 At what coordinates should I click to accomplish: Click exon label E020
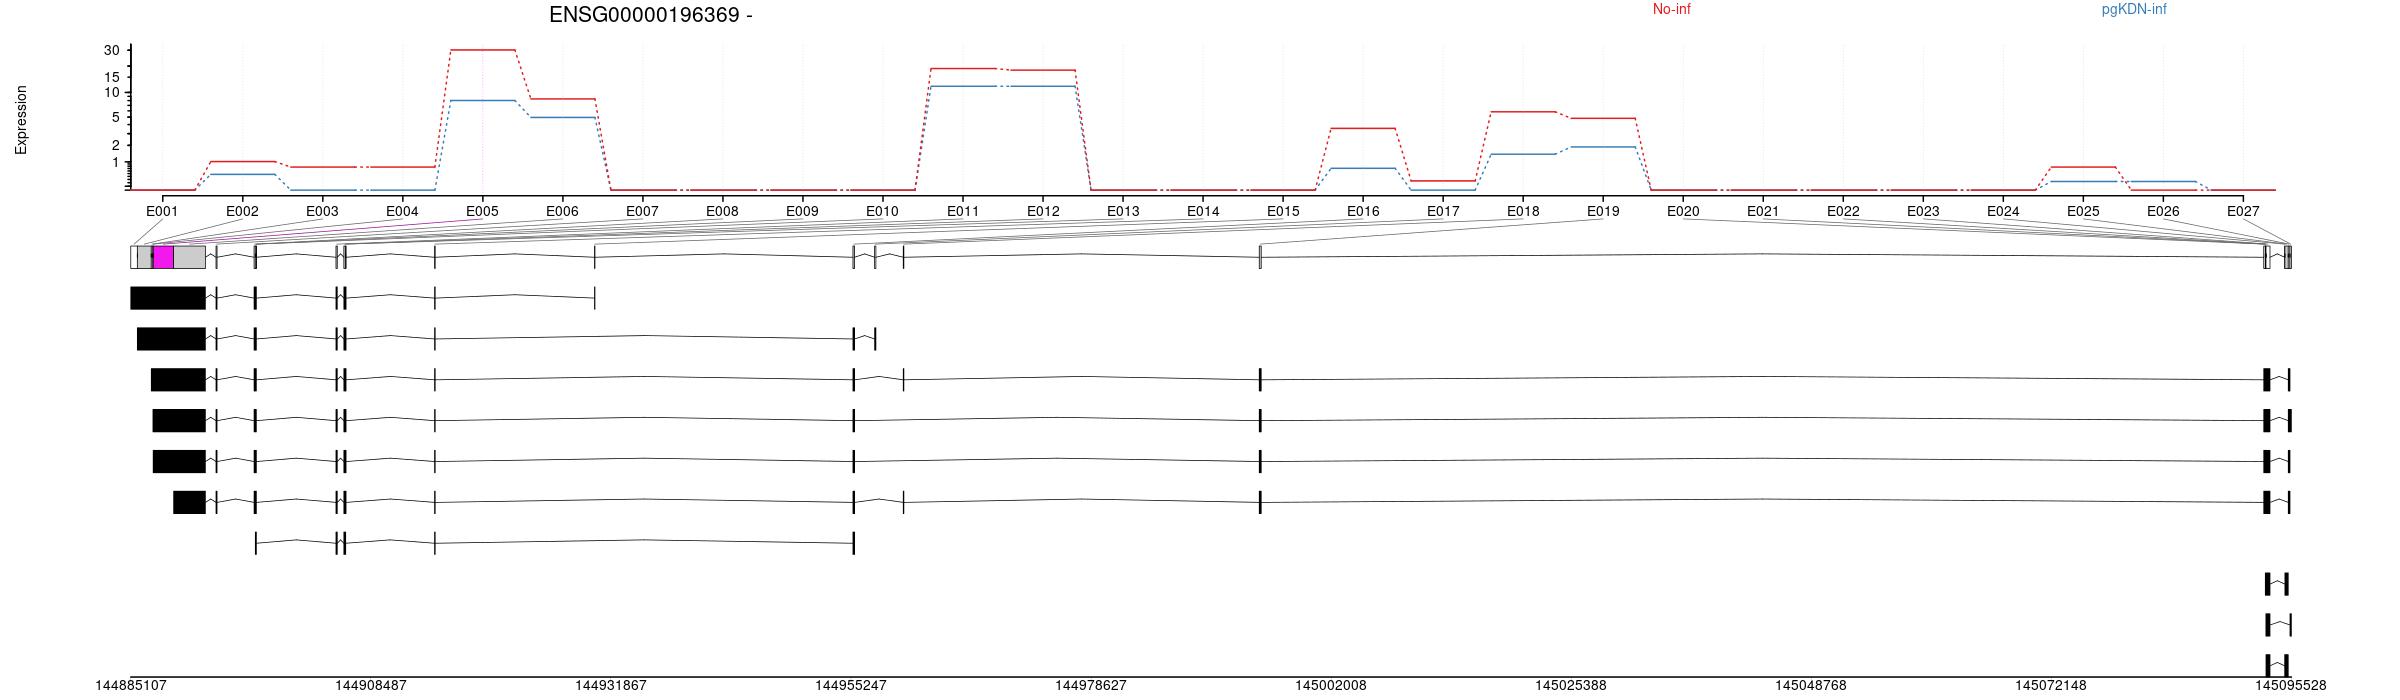point(1683,211)
